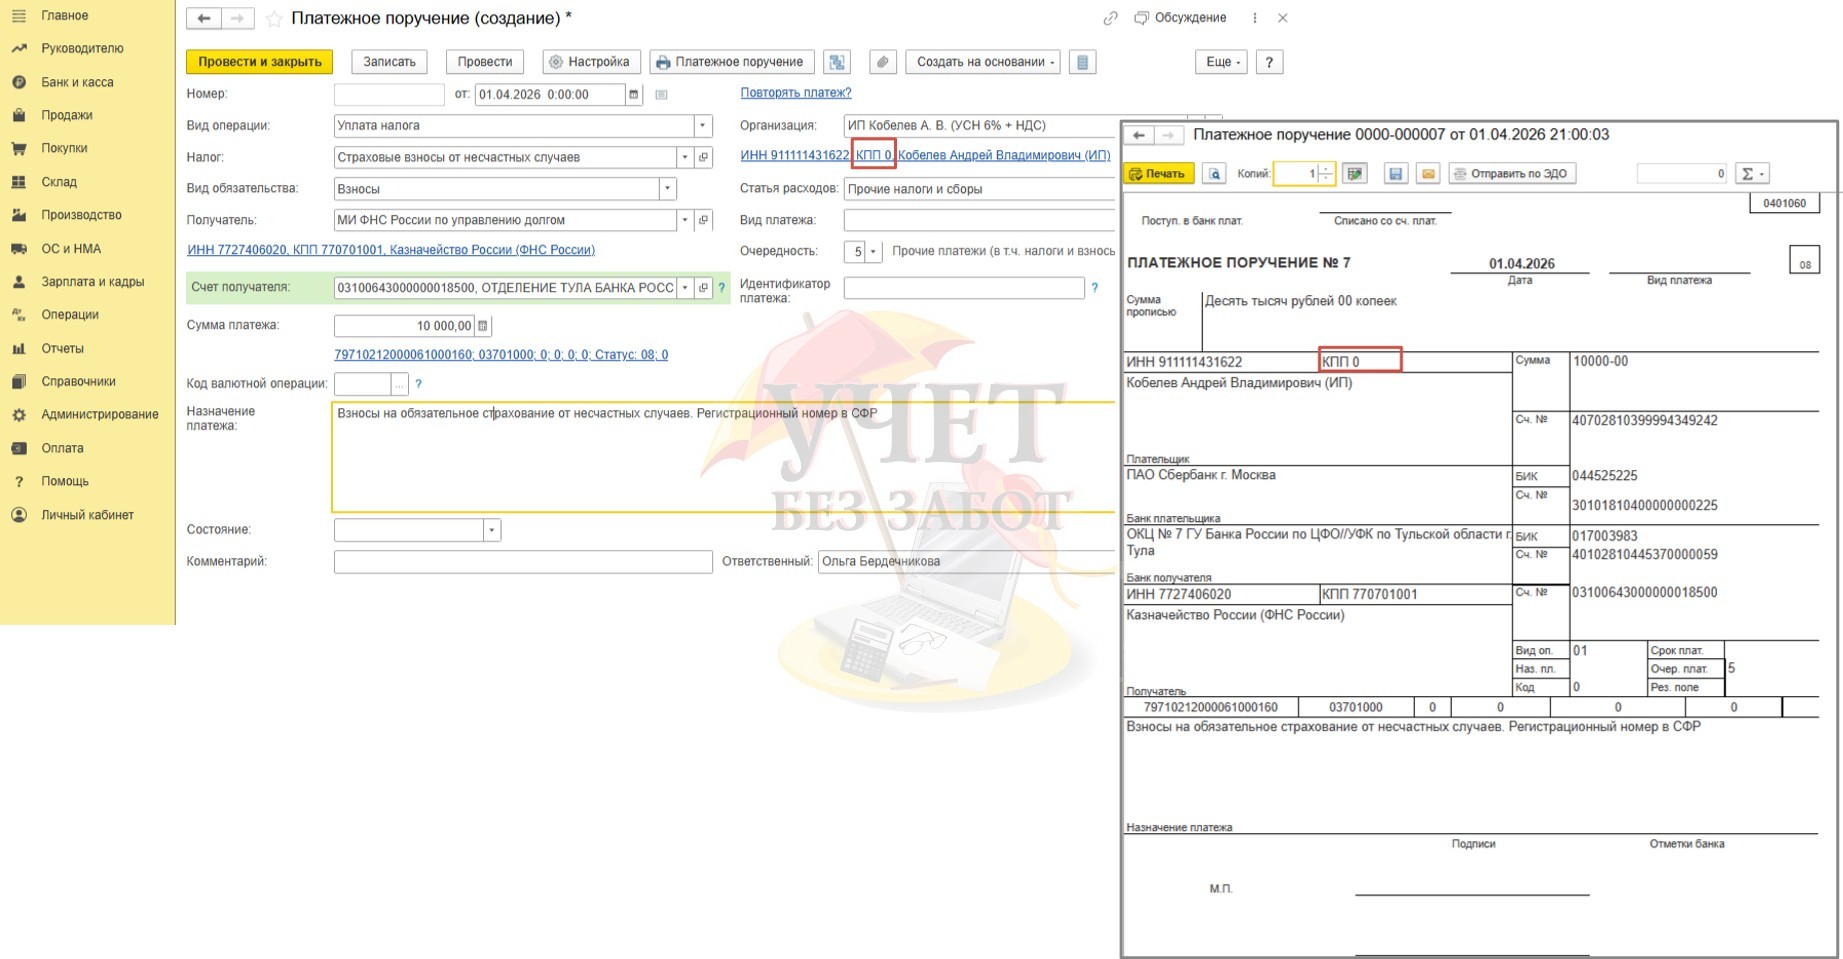Add document to favorites with star icon
This screenshot has width=1843, height=959.
pos(273,19)
